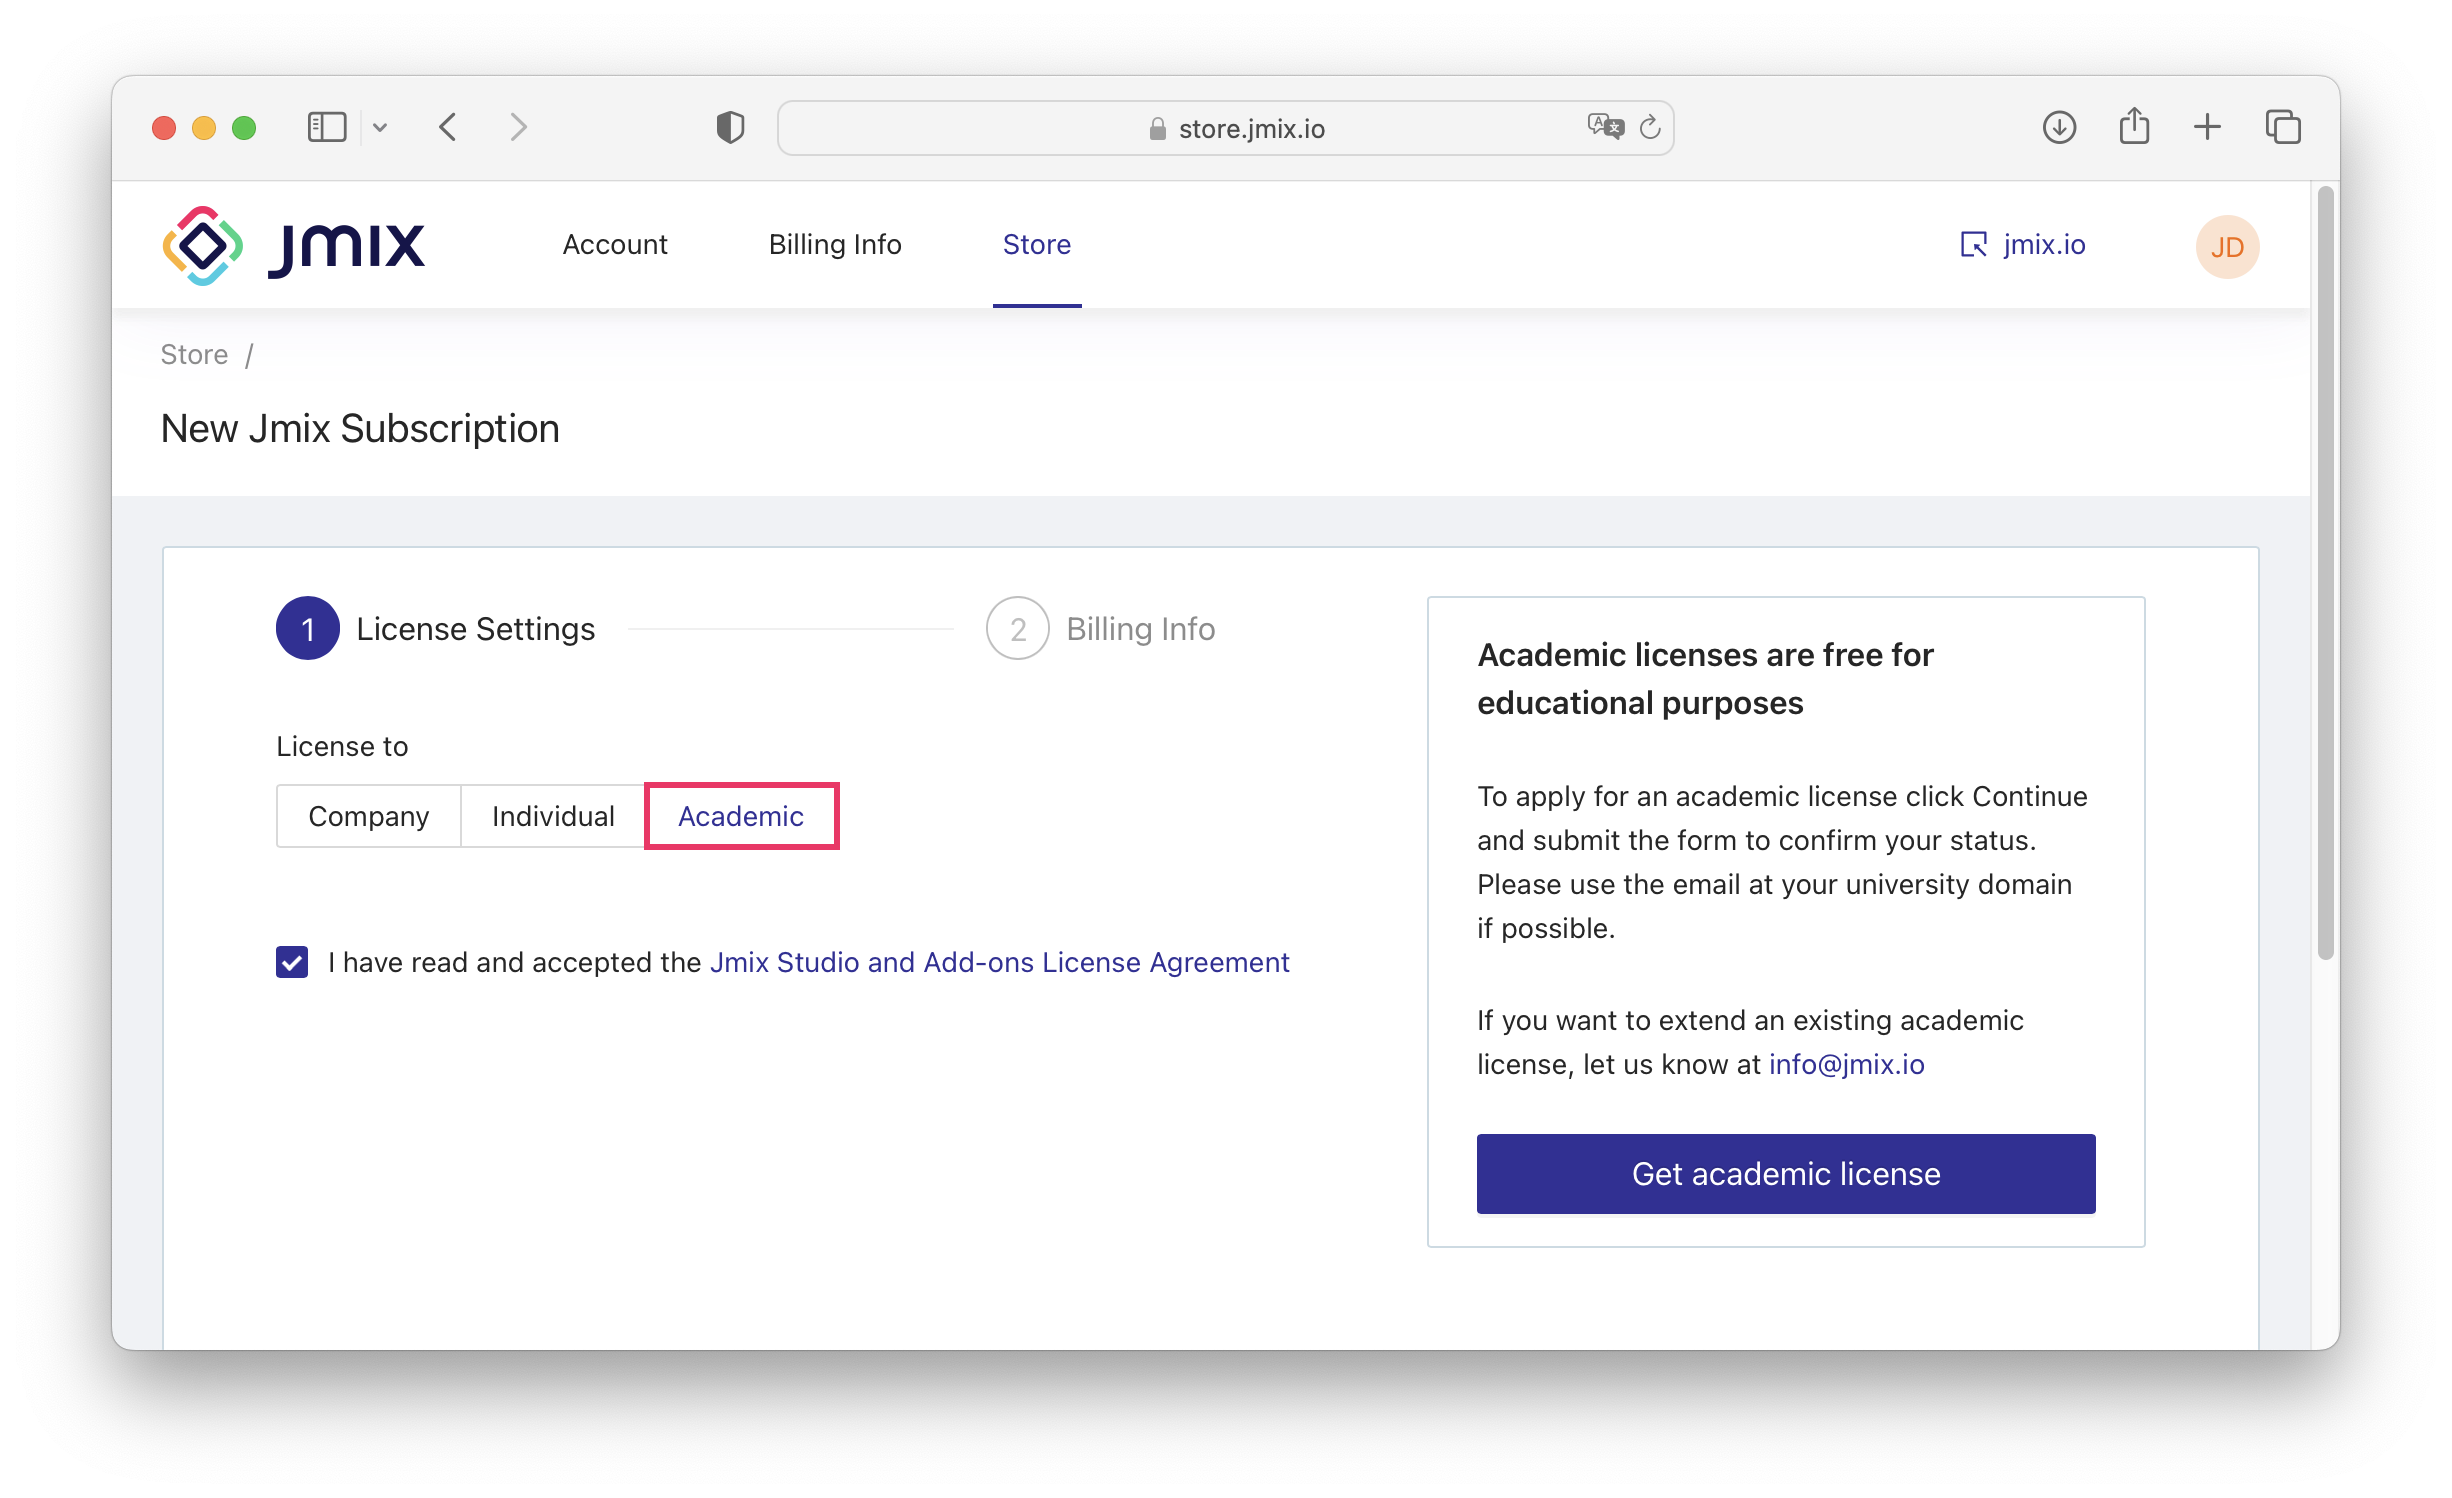Toggle the browser sidebar panel
The width and height of the screenshot is (2452, 1498).
(327, 127)
